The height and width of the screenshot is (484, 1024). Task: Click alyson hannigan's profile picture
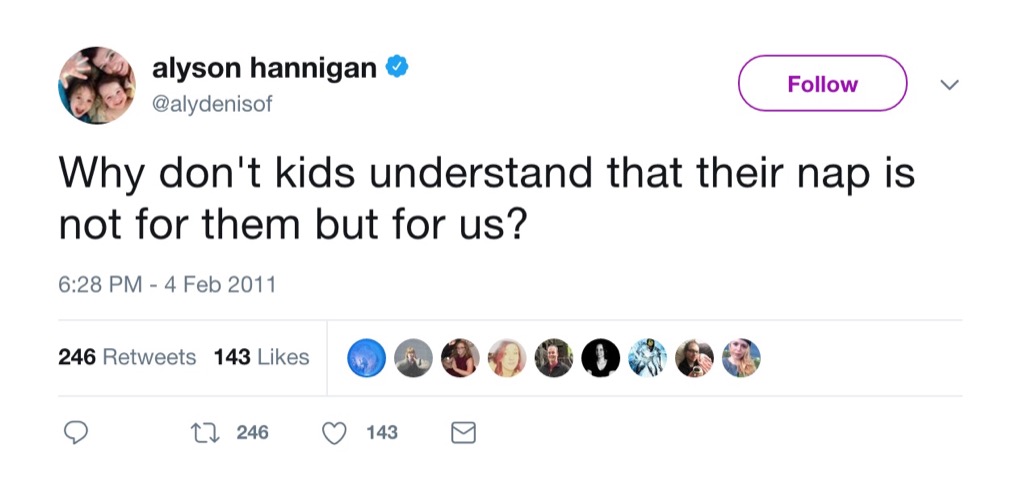point(96,84)
